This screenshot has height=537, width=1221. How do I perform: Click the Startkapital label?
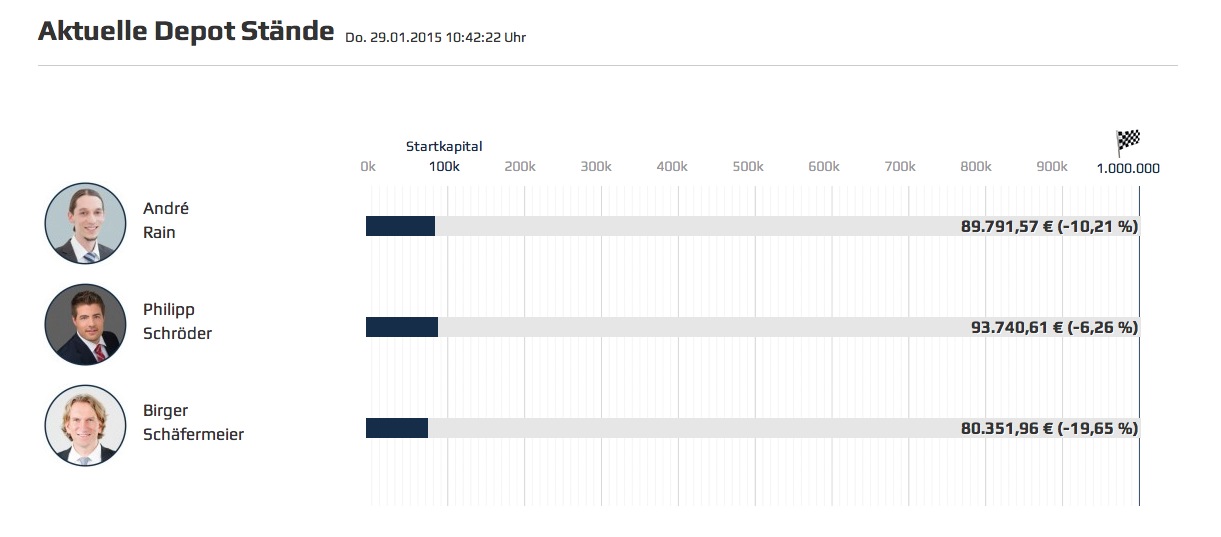click(444, 146)
